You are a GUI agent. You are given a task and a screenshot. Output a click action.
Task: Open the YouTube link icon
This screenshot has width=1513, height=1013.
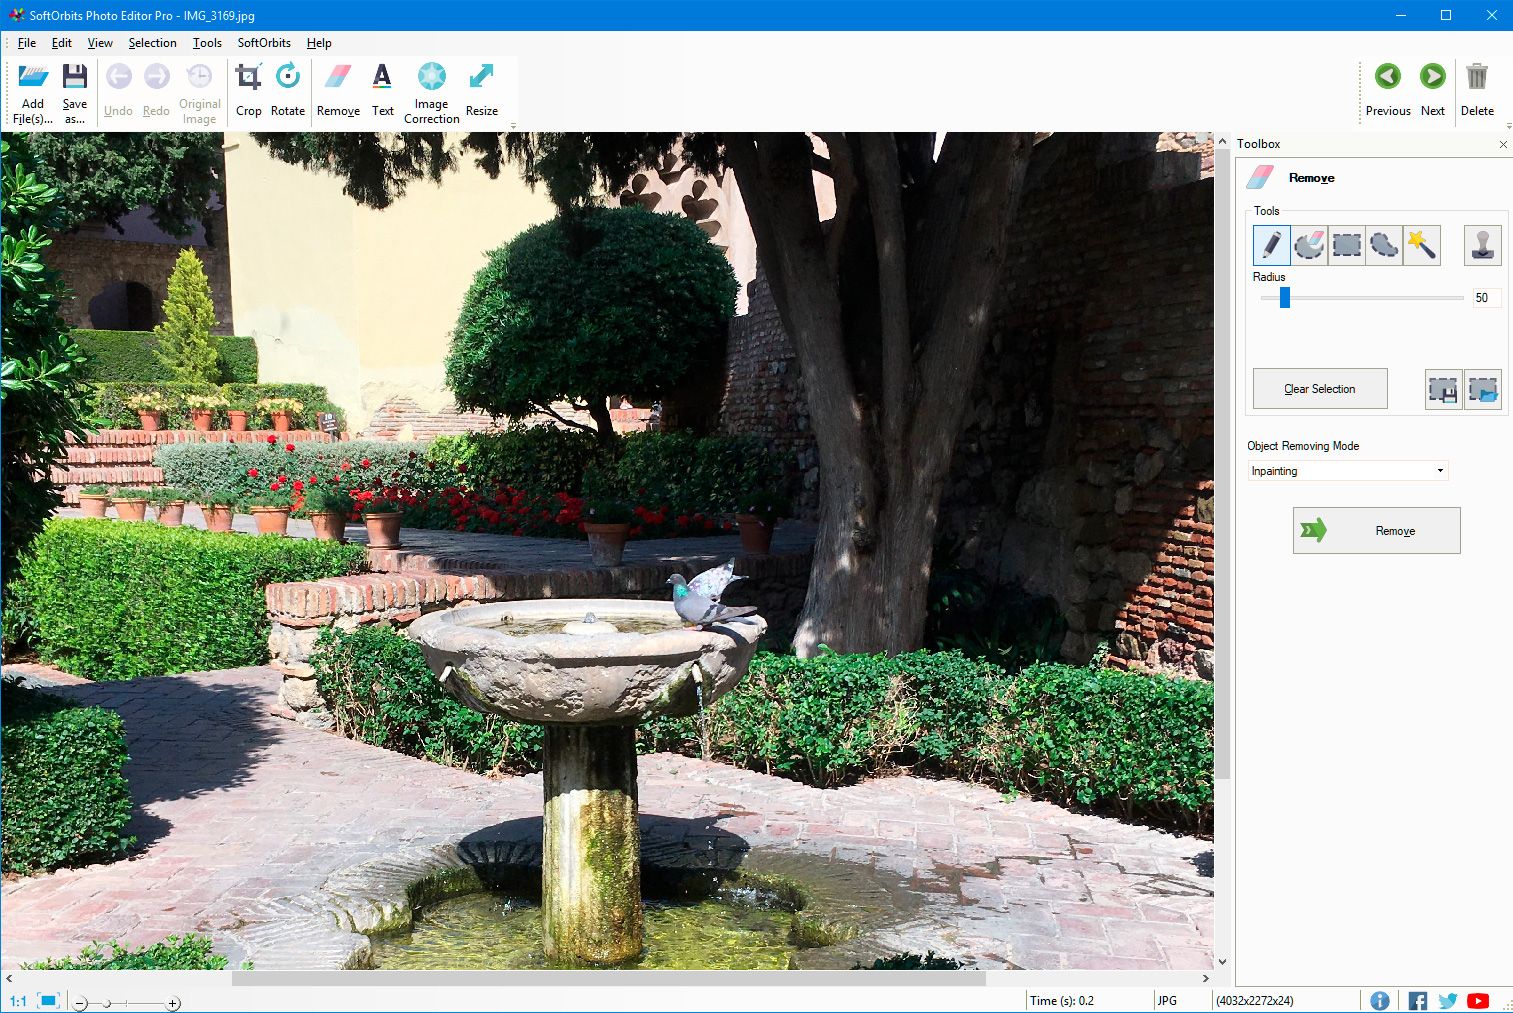pyautogui.click(x=1478, y=1000)
